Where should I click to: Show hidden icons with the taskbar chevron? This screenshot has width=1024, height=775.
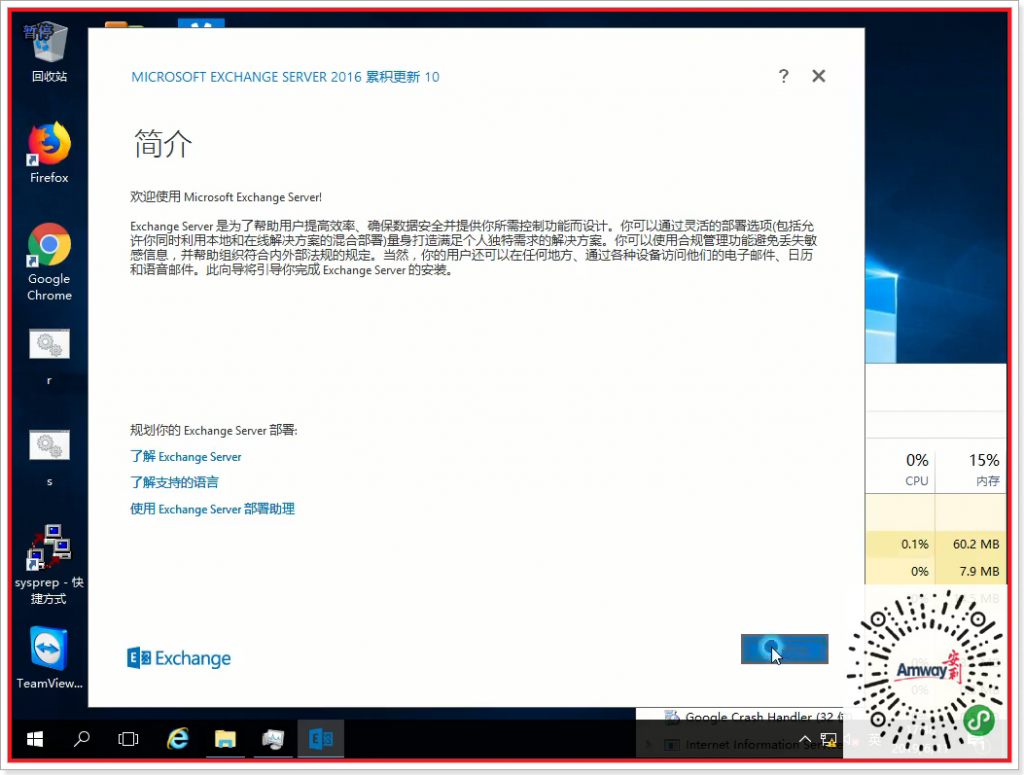pos(805,738)
